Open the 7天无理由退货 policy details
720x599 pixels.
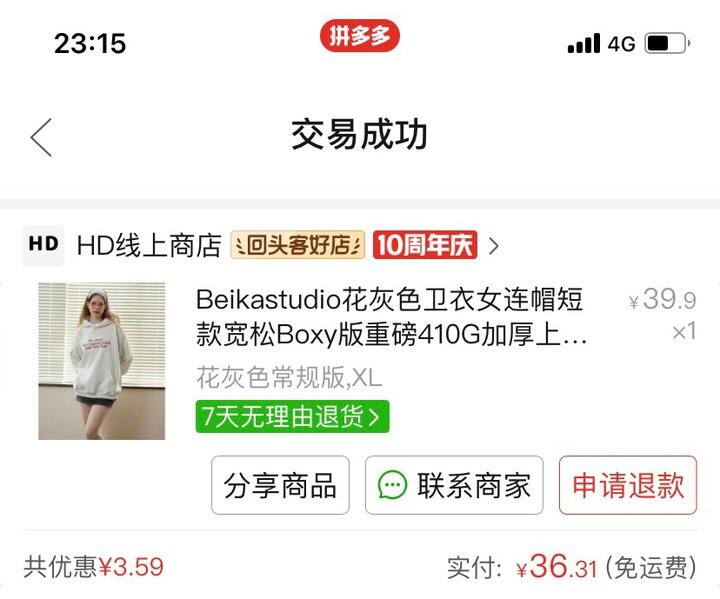(292, 417)
